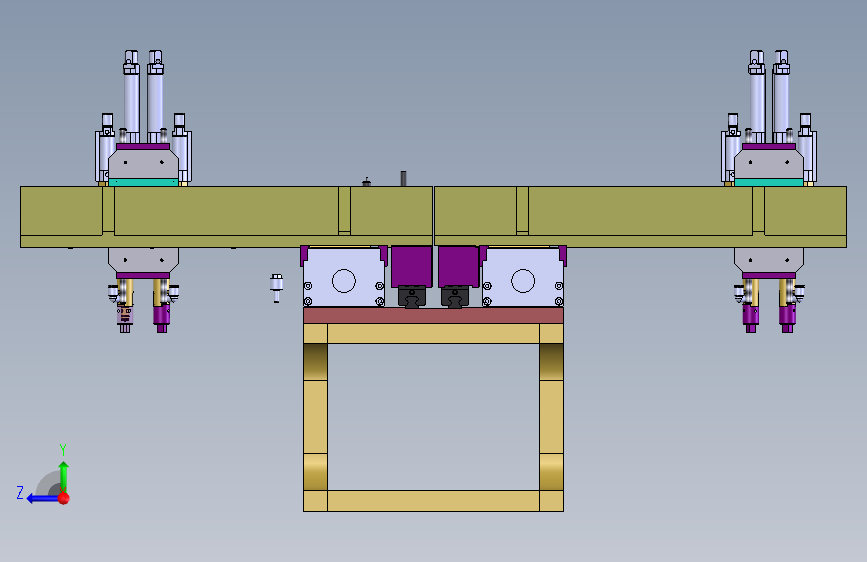Select the left black linear guide carriage

[x=412, y=297]
